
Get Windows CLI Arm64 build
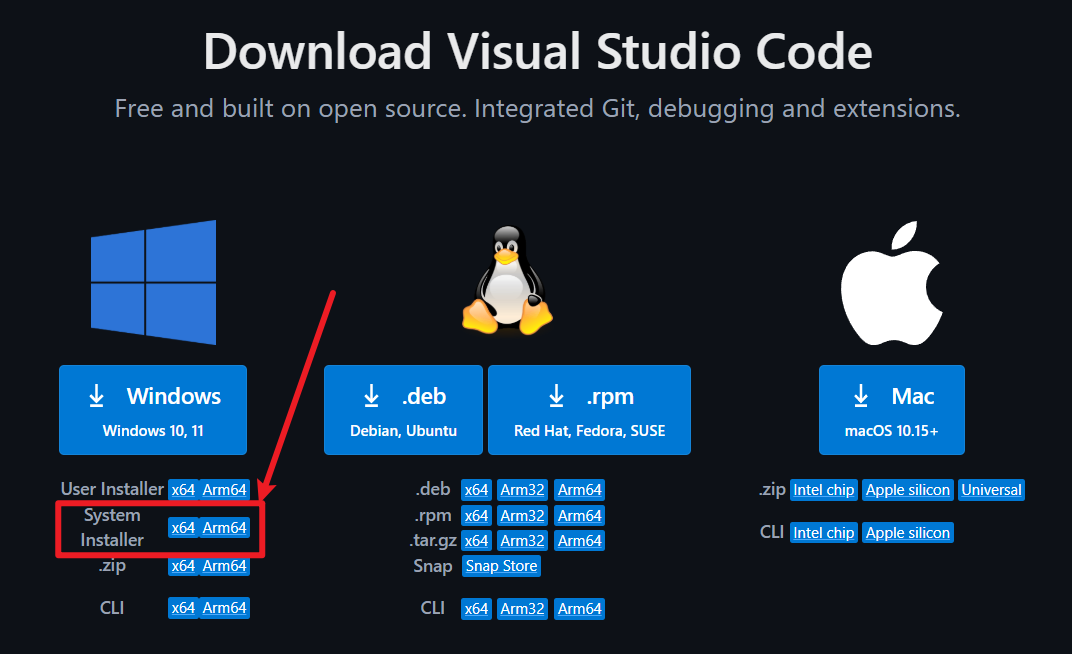coord(224,608)
